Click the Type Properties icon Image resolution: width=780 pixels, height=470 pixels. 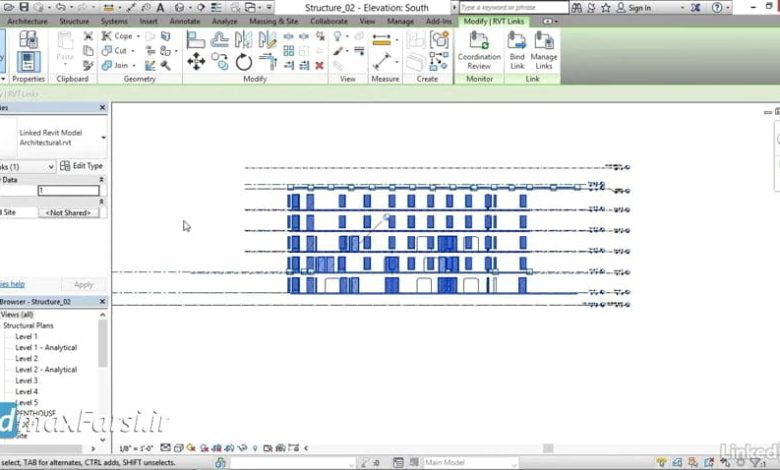tap(28, 39)
